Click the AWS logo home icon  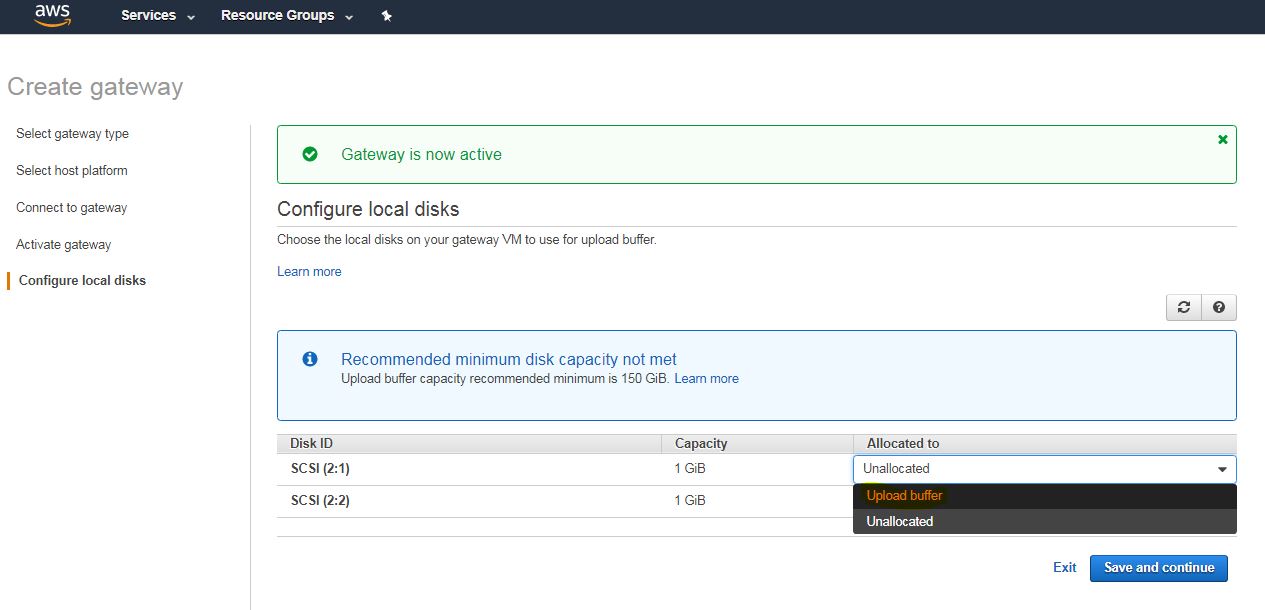pos(52,16)
